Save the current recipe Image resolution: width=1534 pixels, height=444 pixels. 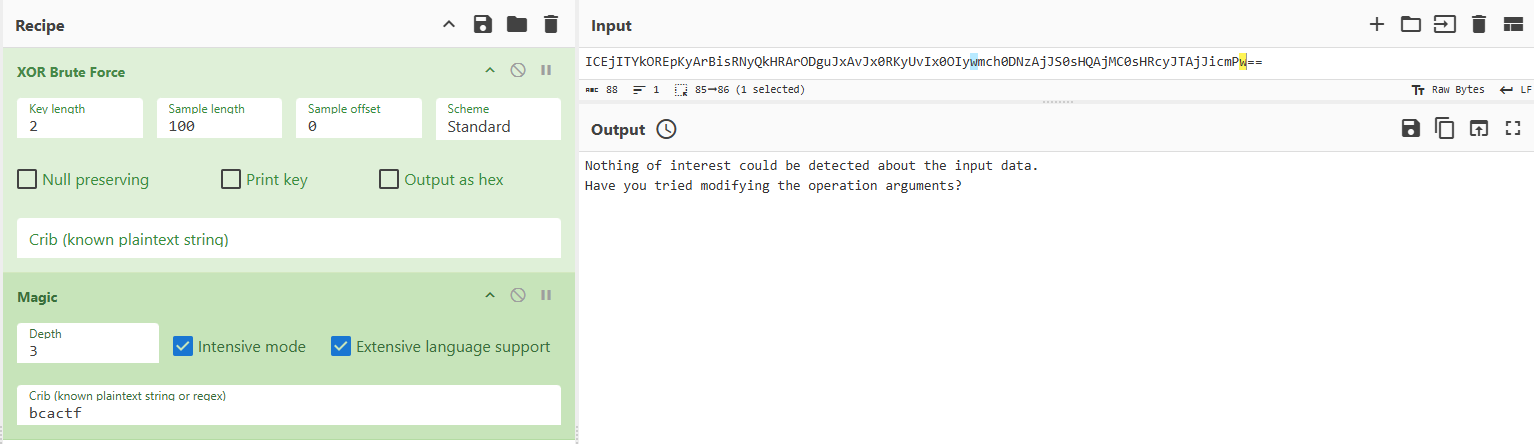483,25
